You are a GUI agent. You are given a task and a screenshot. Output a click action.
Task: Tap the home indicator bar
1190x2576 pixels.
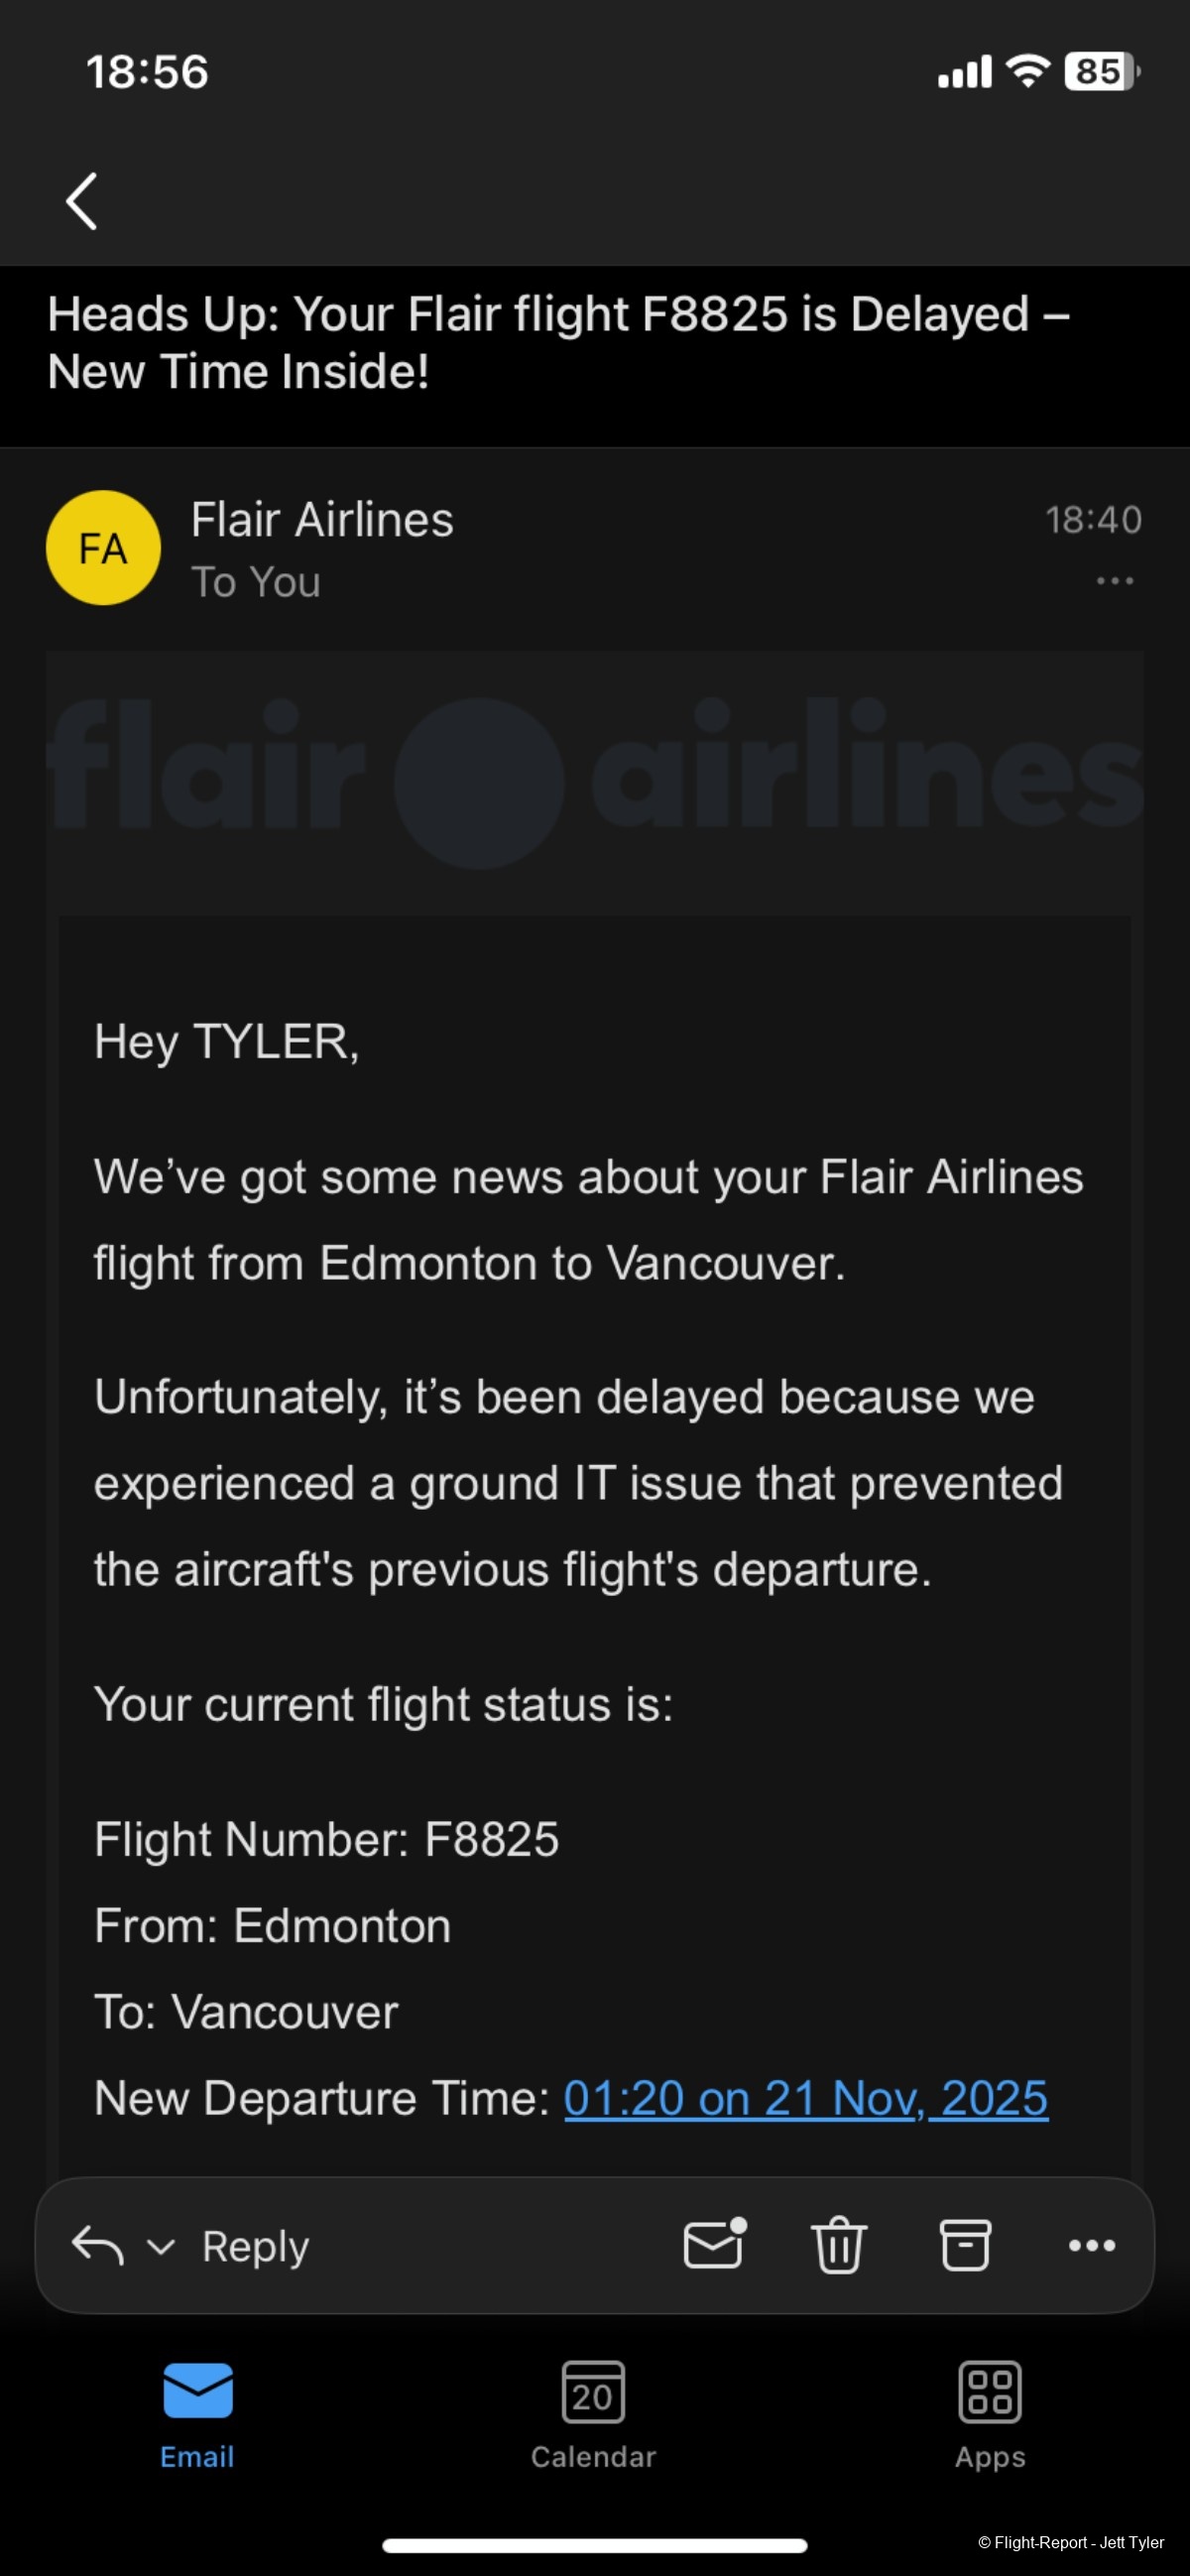pos(594,2545)
